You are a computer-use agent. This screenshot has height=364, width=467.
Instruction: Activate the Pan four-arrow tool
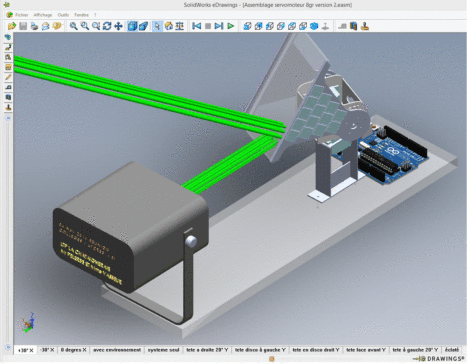pyautogui.click(x=118, y=26)
